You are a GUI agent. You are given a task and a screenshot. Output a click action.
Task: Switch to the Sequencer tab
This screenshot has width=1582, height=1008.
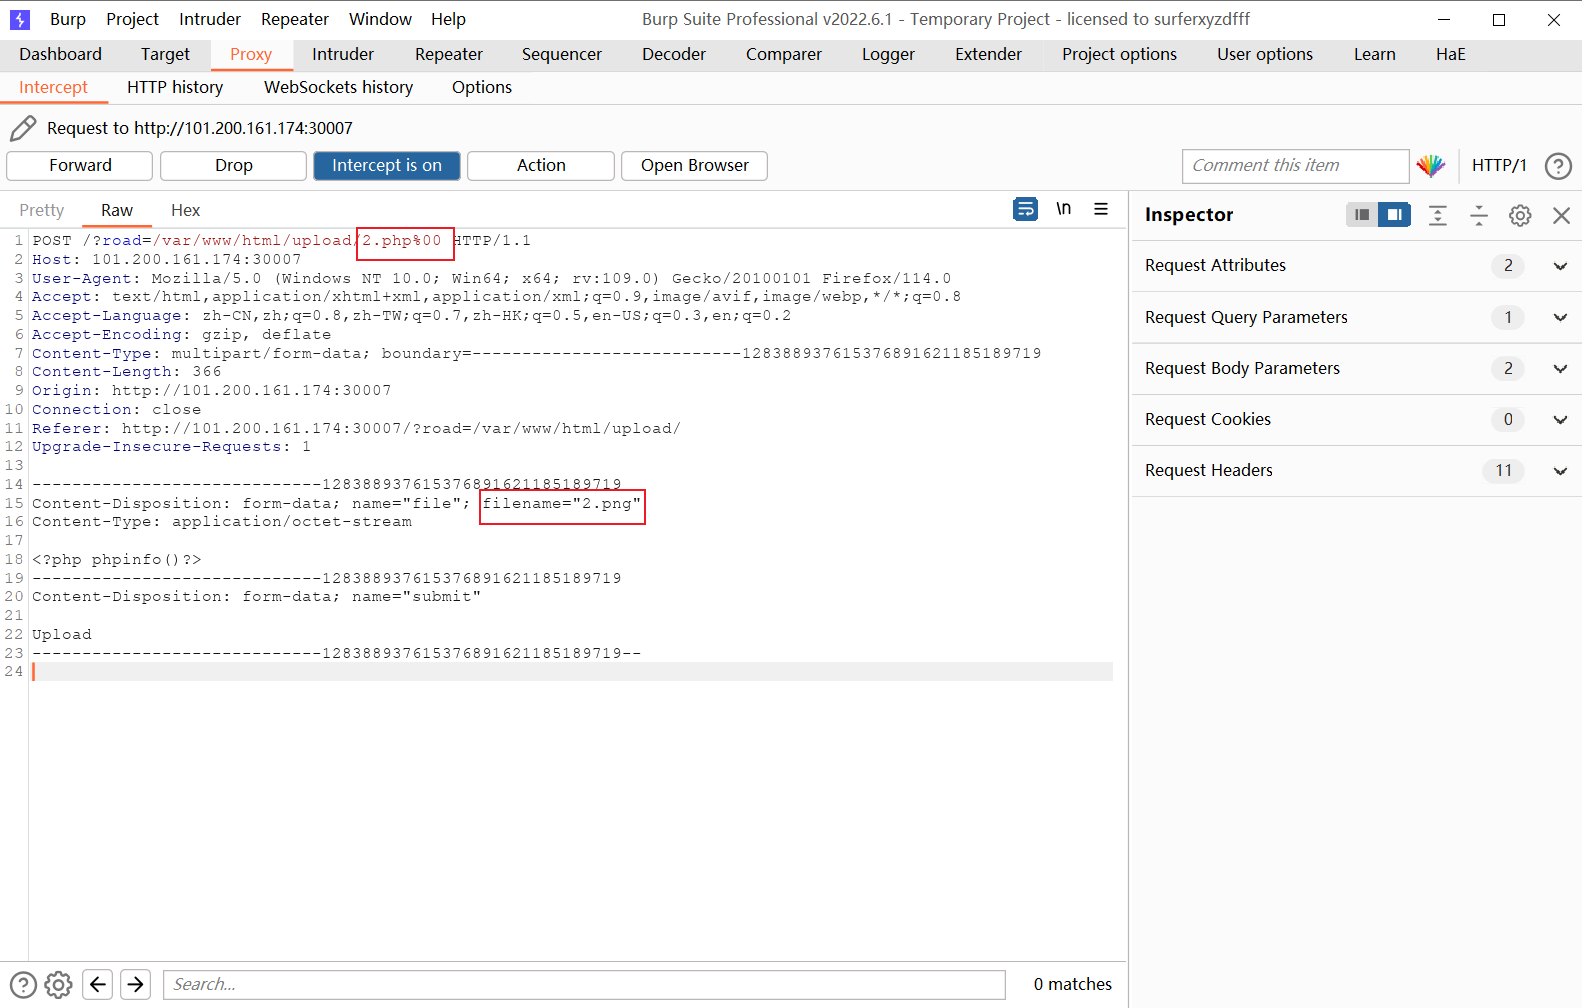tap(562, 54)
